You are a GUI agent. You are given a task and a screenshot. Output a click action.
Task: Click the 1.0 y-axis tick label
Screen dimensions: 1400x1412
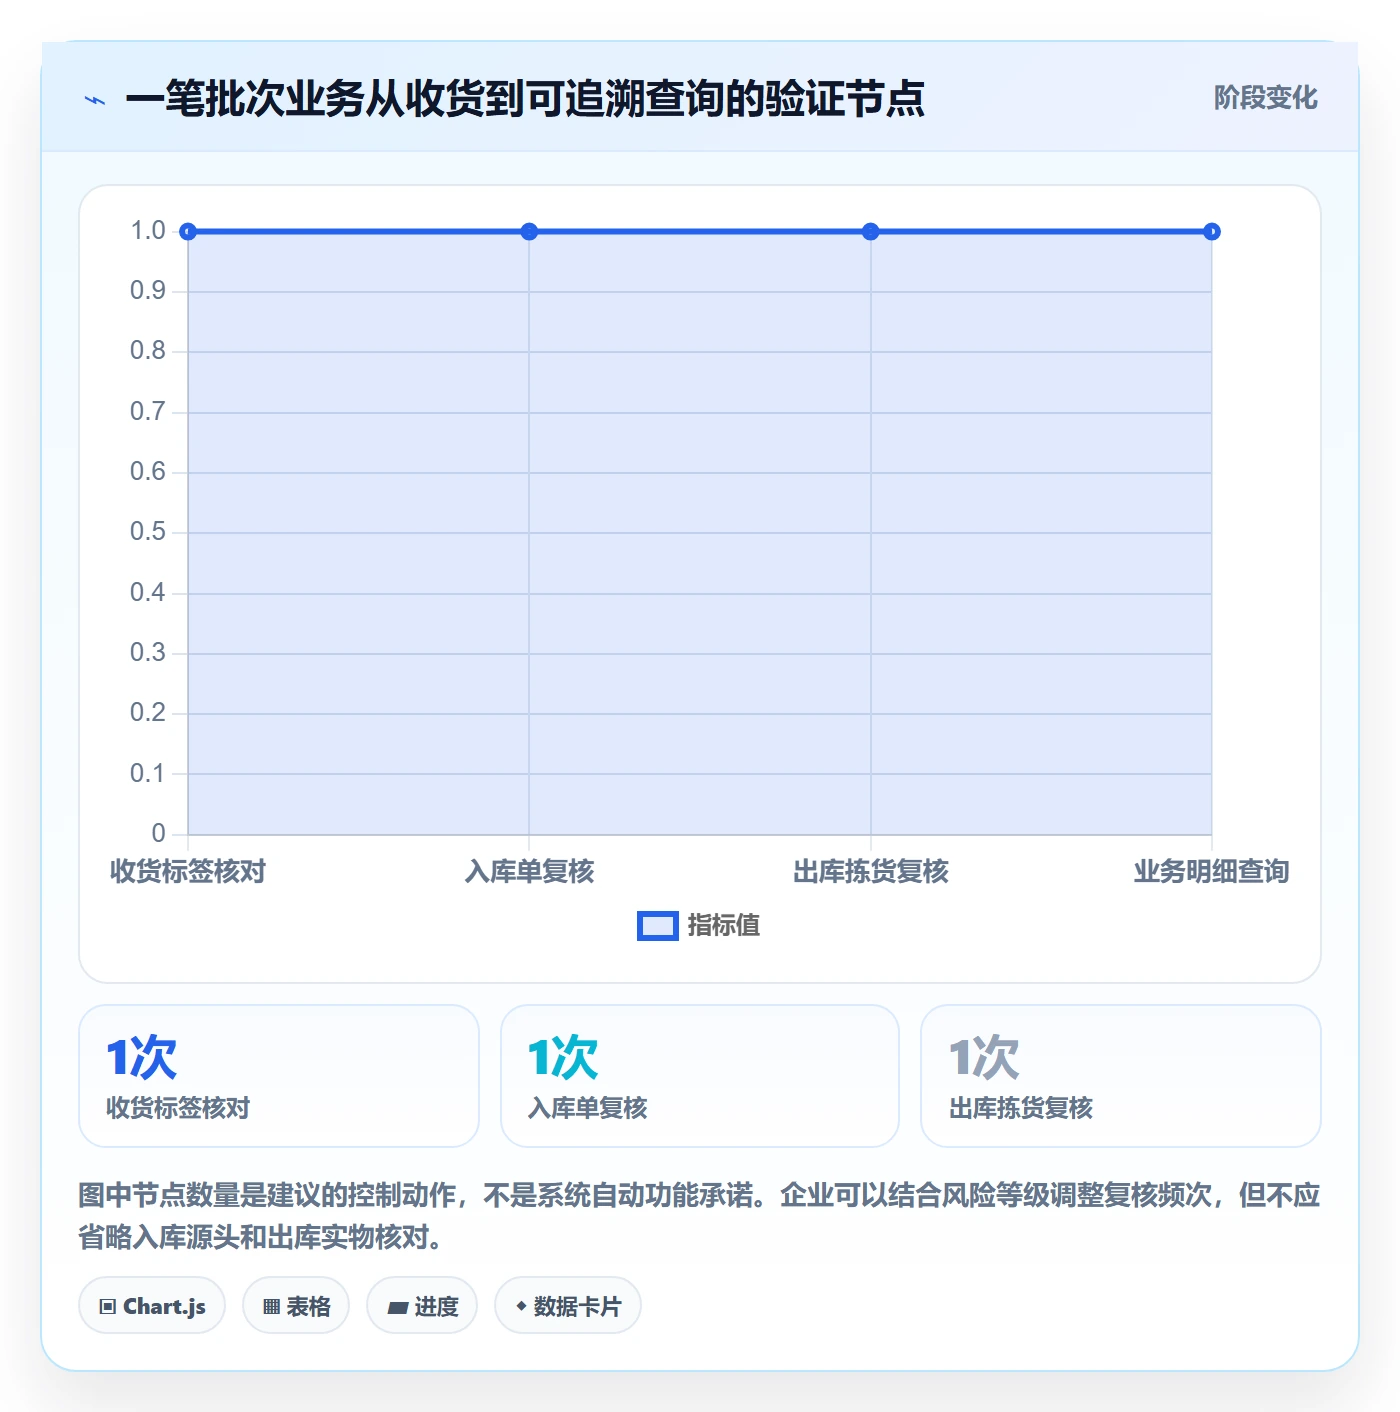[x=148, y=231]
